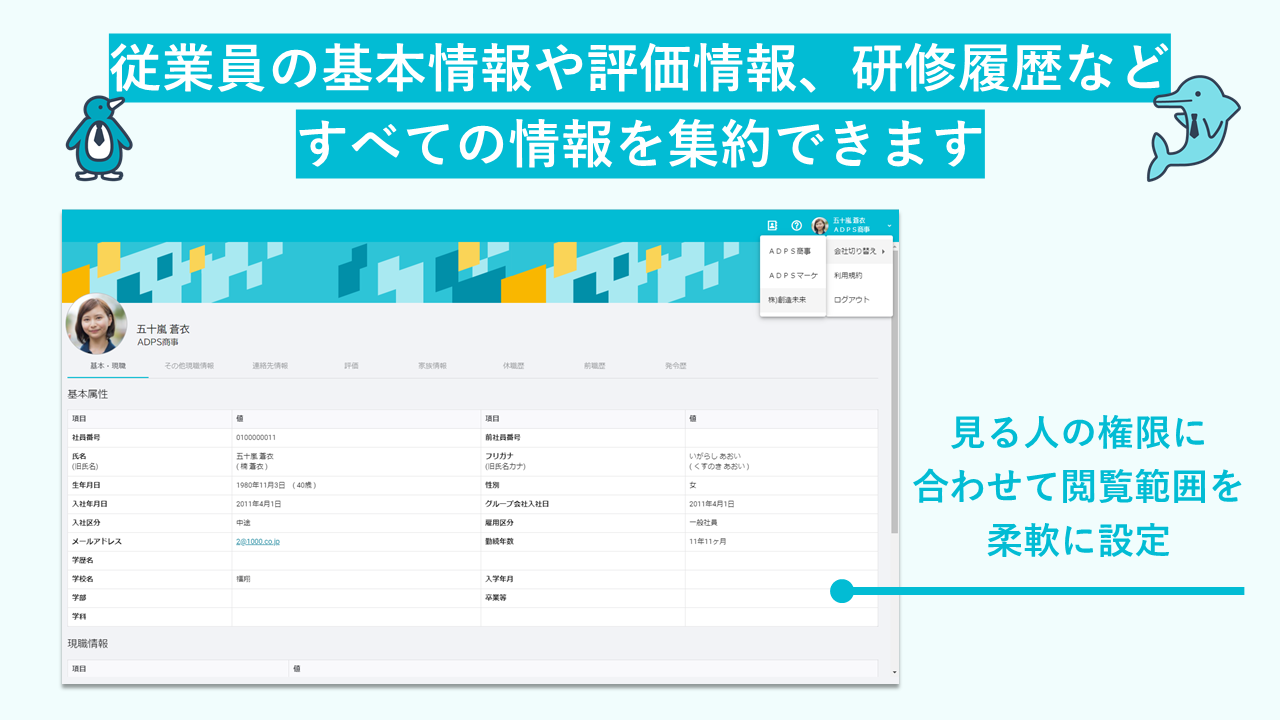
Task: Click the large employee profile photo
Action: (x=96, y=324)
